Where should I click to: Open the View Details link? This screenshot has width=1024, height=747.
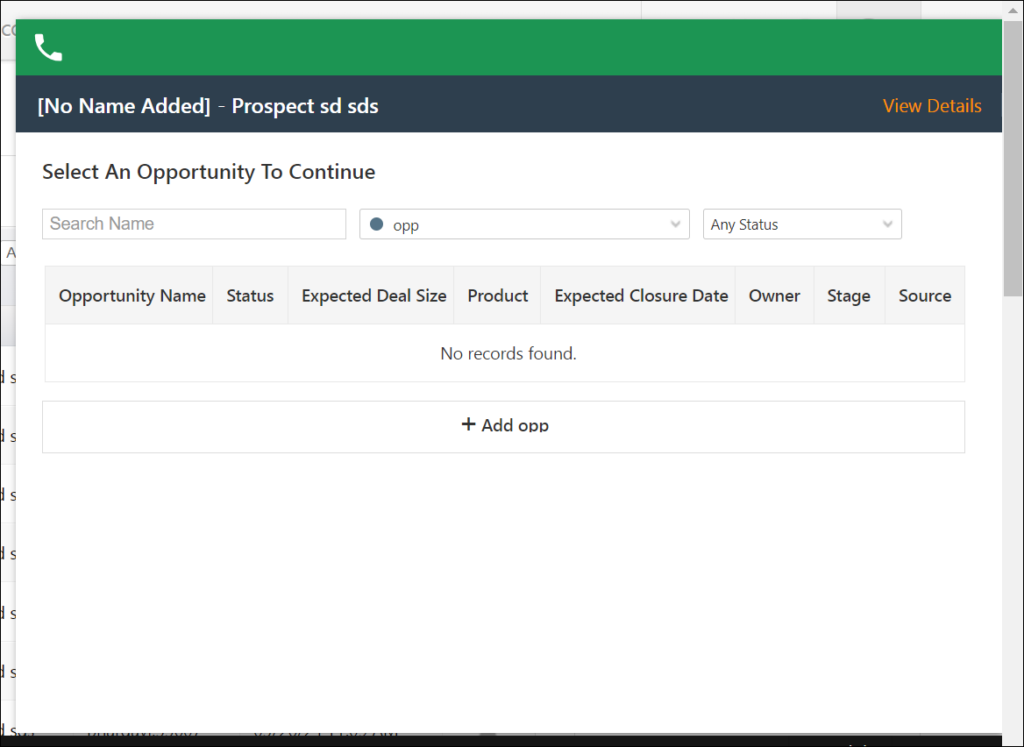pos(931,106)
